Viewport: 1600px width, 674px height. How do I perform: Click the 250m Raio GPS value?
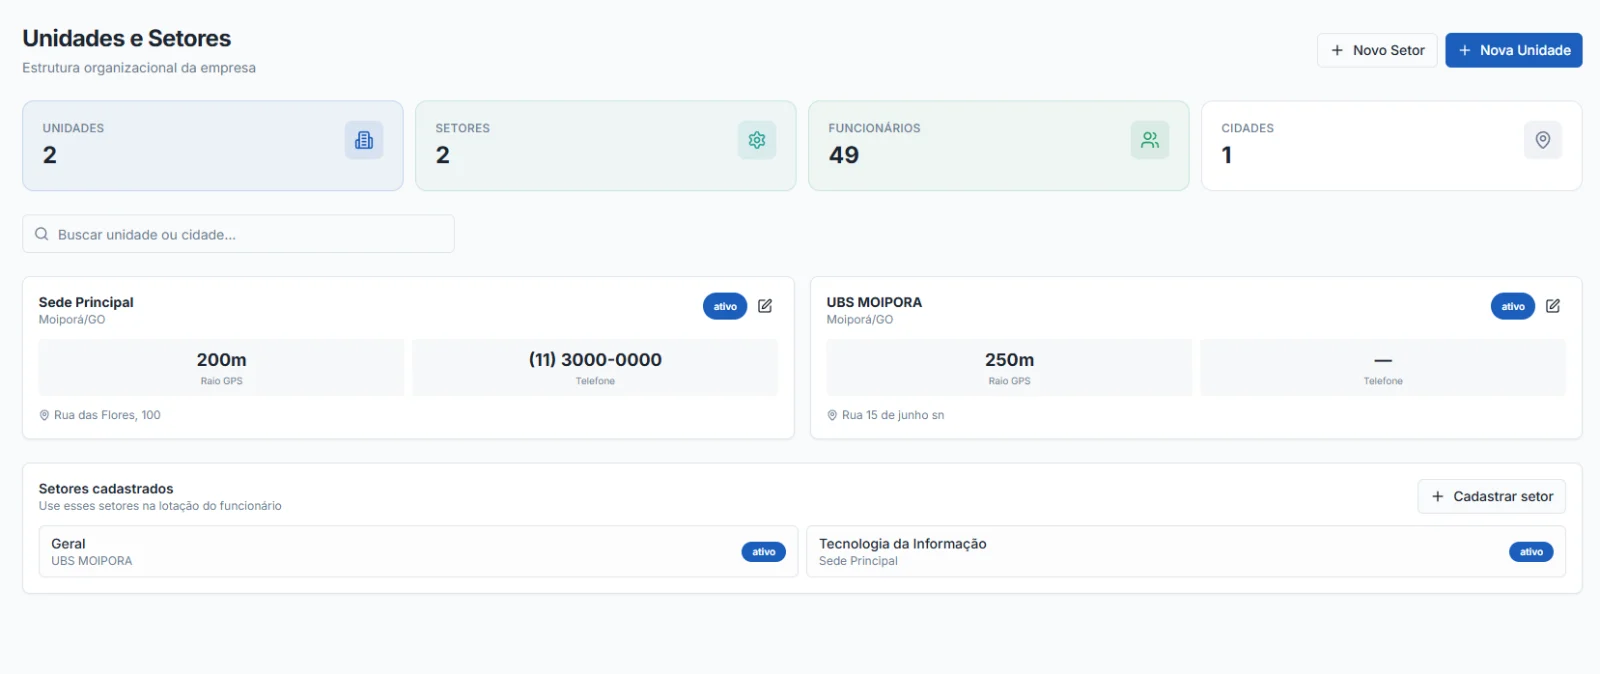pos(1009,360)
